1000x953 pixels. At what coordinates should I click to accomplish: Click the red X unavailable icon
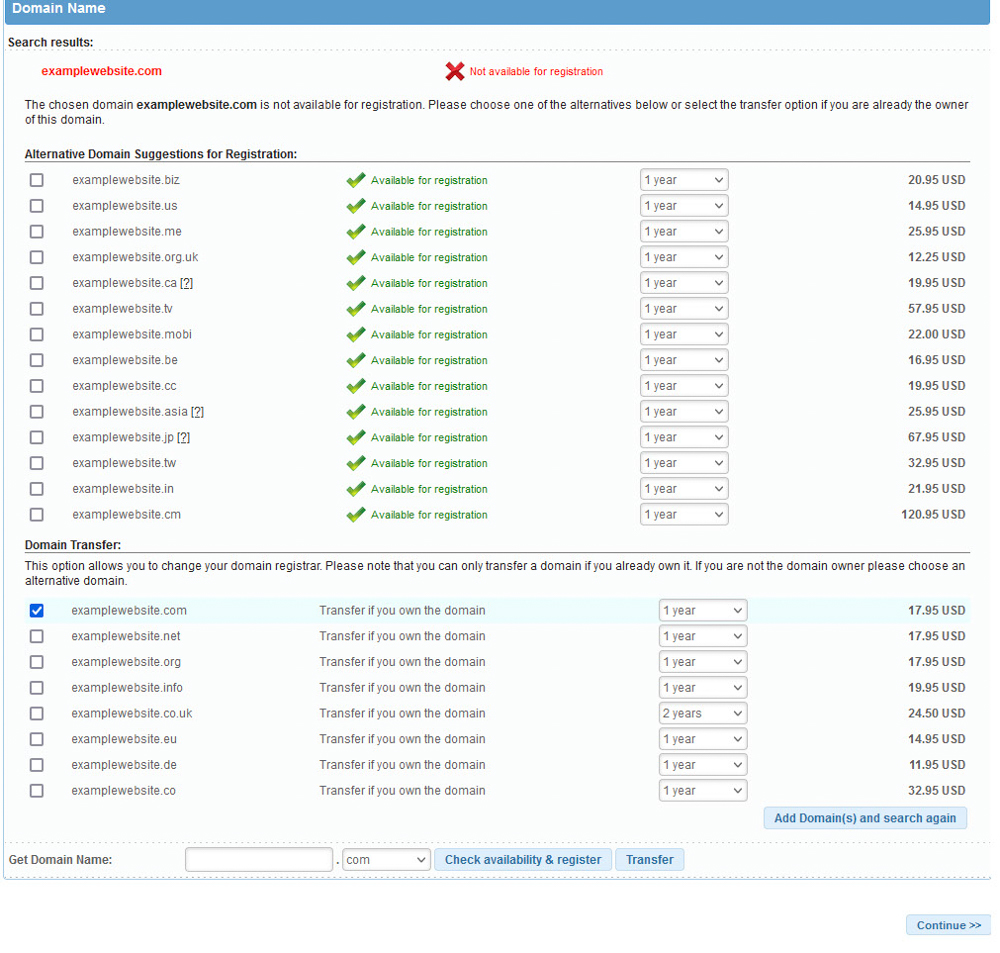(455, 71)
